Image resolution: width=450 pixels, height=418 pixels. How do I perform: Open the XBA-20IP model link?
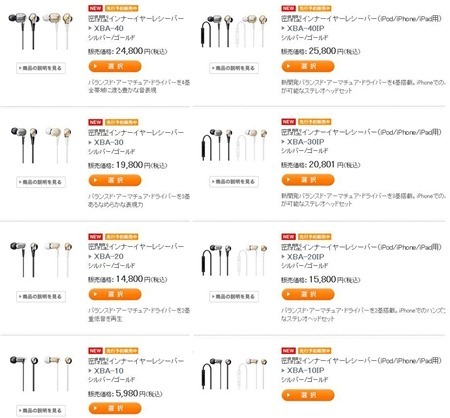click(305, 257)
